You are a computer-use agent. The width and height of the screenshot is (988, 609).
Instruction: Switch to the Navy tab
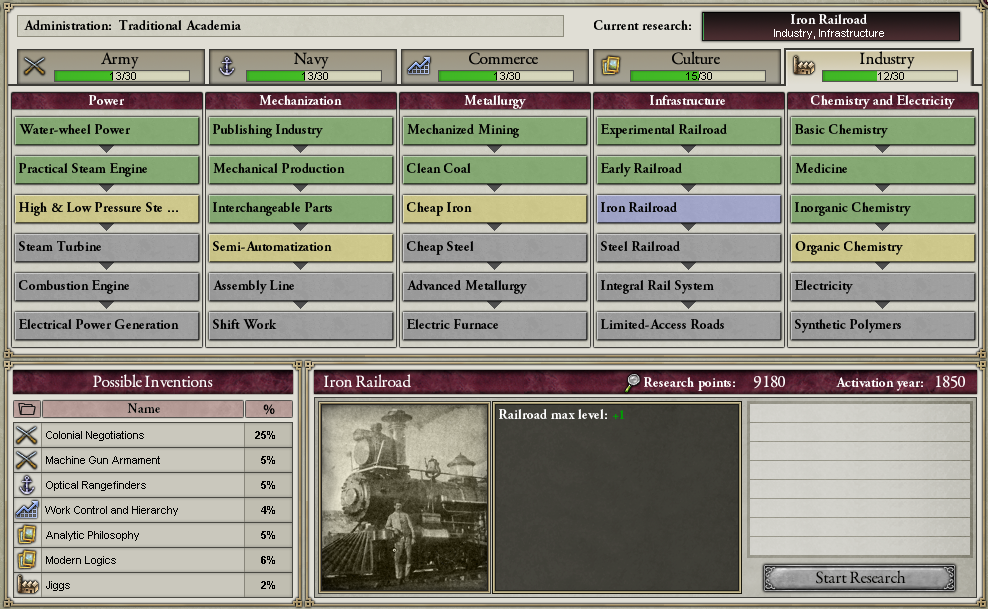(x=304, y=66)
